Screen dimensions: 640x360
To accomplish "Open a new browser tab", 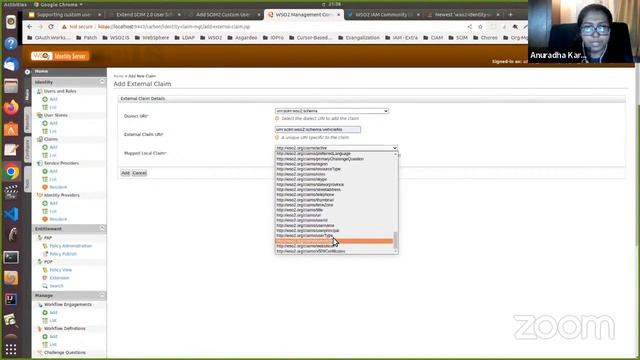I will [510, 15].
